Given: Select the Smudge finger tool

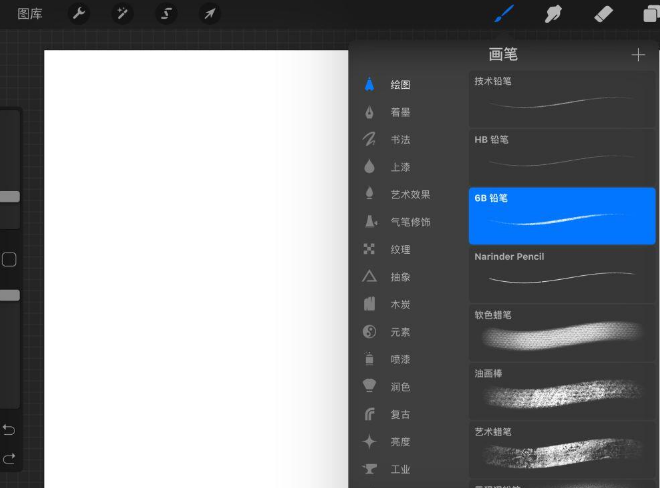Looking at the screenshot, I should [553, 14].
